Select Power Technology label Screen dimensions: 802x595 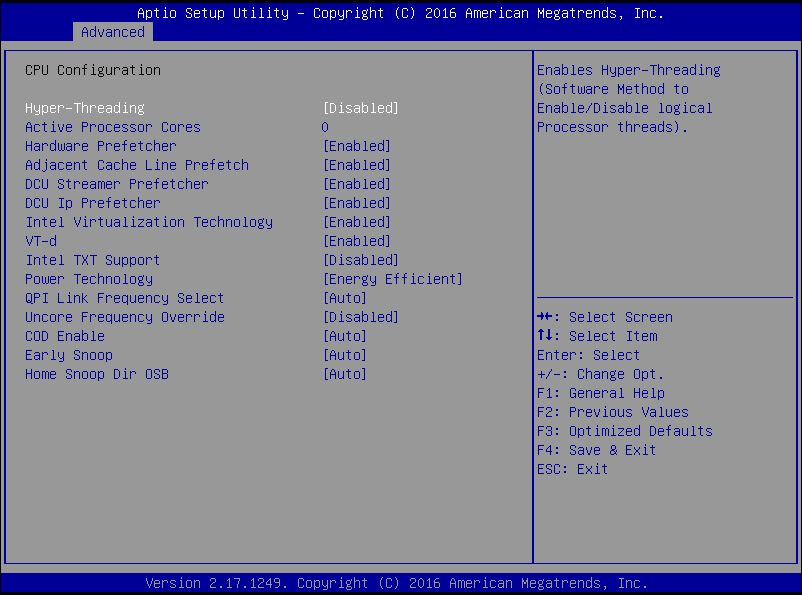(89, 279)
